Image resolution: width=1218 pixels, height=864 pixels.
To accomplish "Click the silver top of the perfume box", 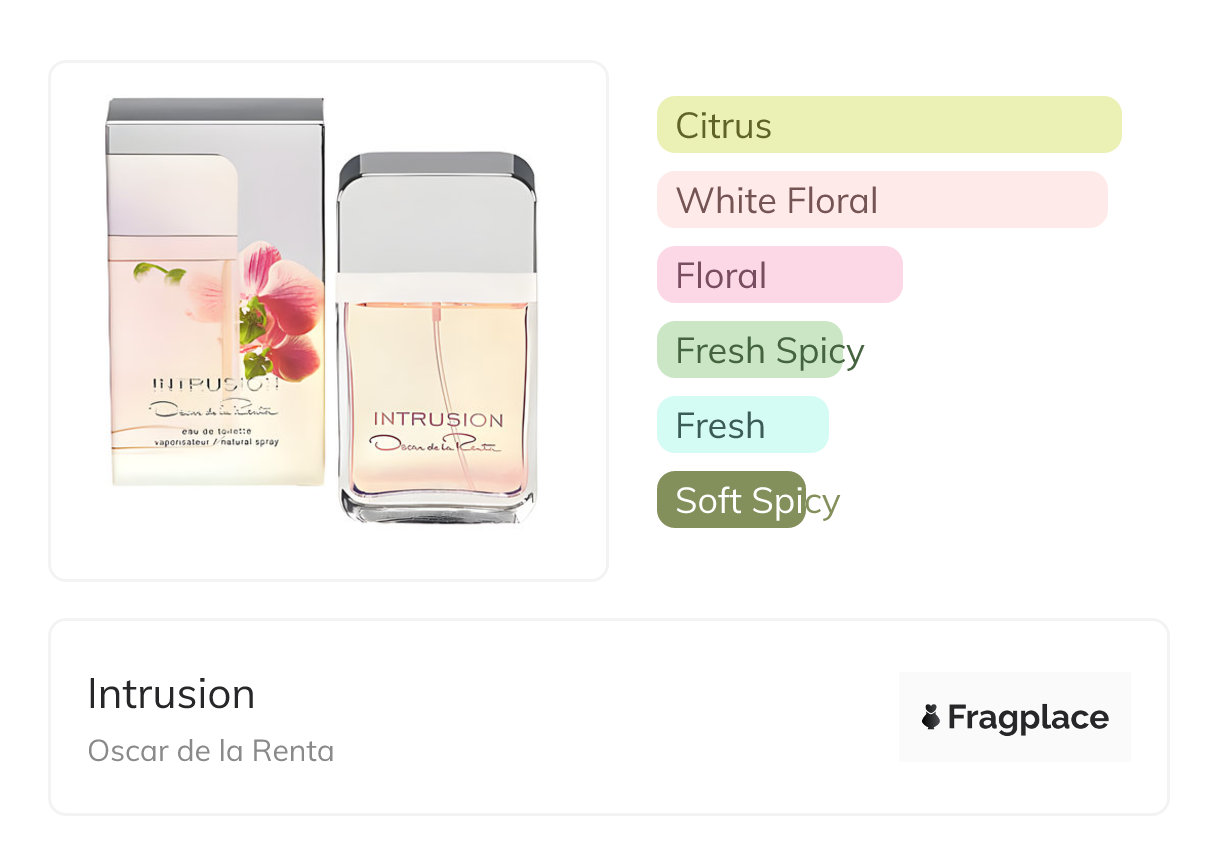I will tap(215, 110).
